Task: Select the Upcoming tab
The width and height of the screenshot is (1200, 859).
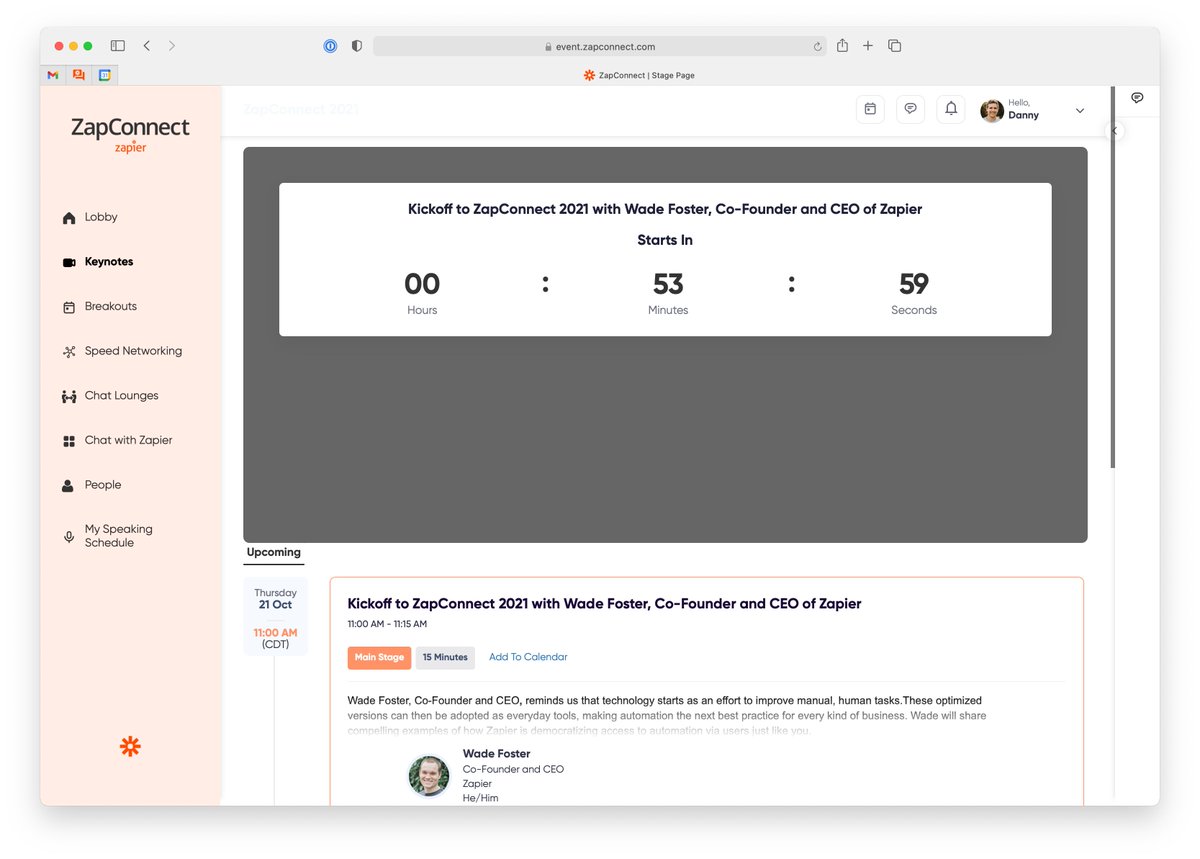Action: click(x=274, y=552)
